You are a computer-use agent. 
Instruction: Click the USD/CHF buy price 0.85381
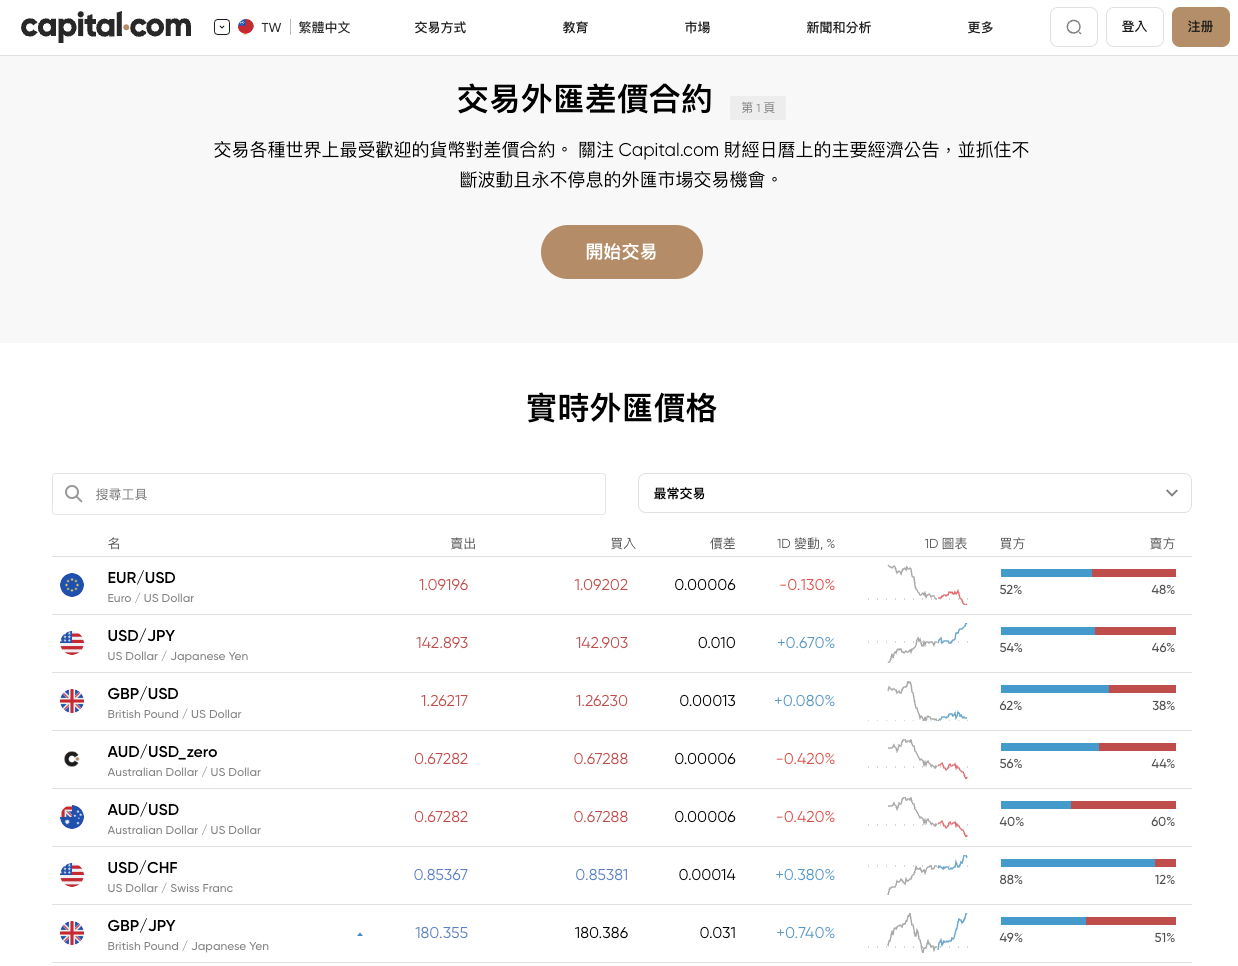pos(602,875)
